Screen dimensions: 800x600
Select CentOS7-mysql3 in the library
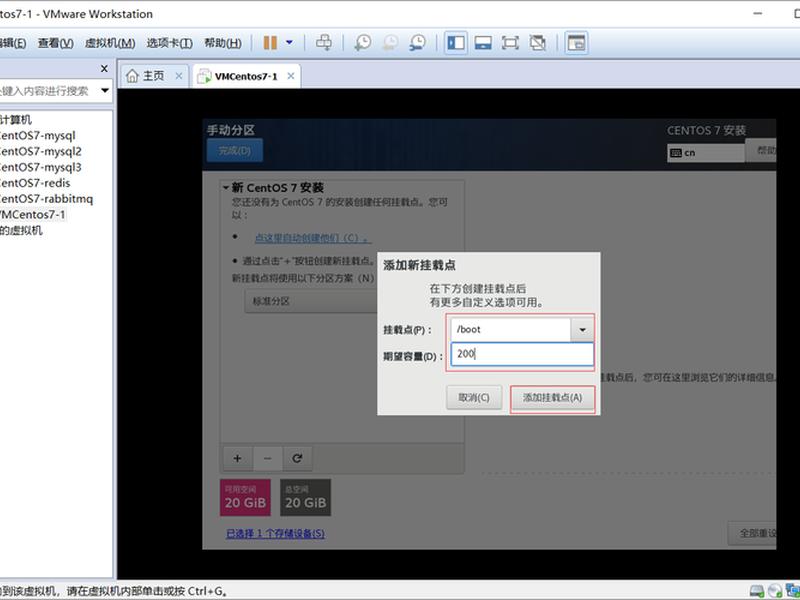40,167
